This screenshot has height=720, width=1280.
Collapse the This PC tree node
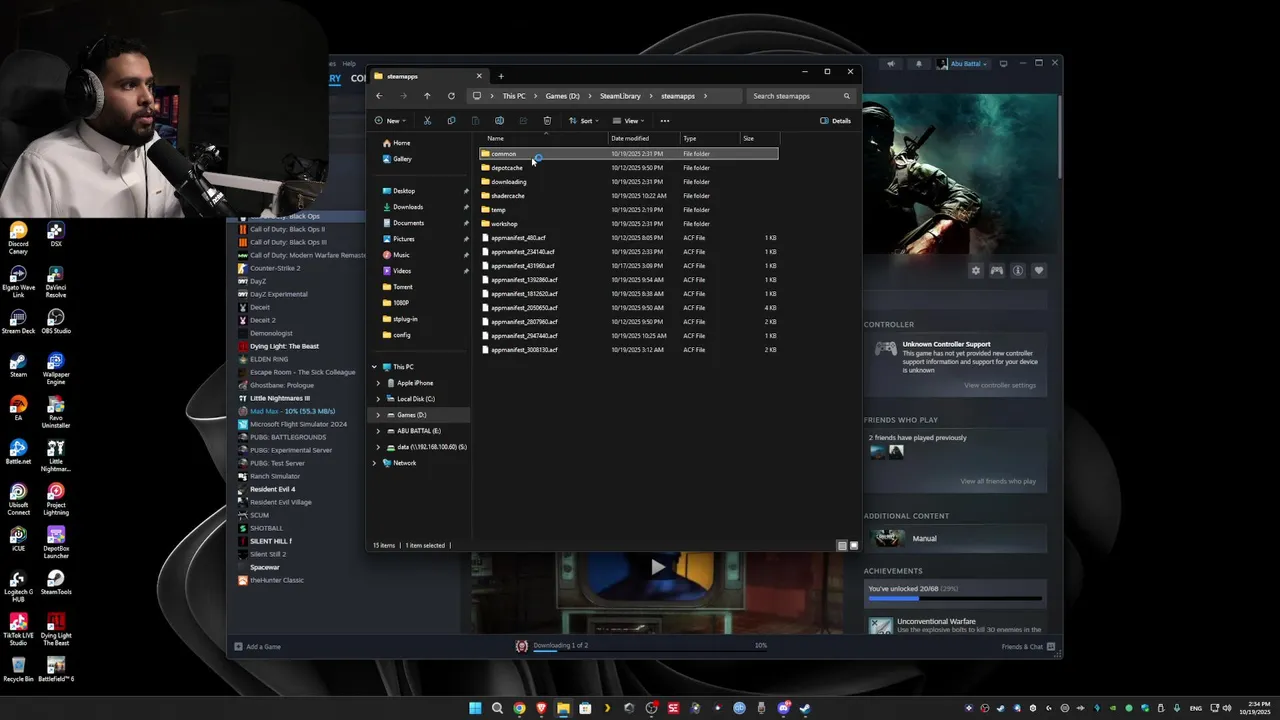pyautogui.click(x=374, y=367)
